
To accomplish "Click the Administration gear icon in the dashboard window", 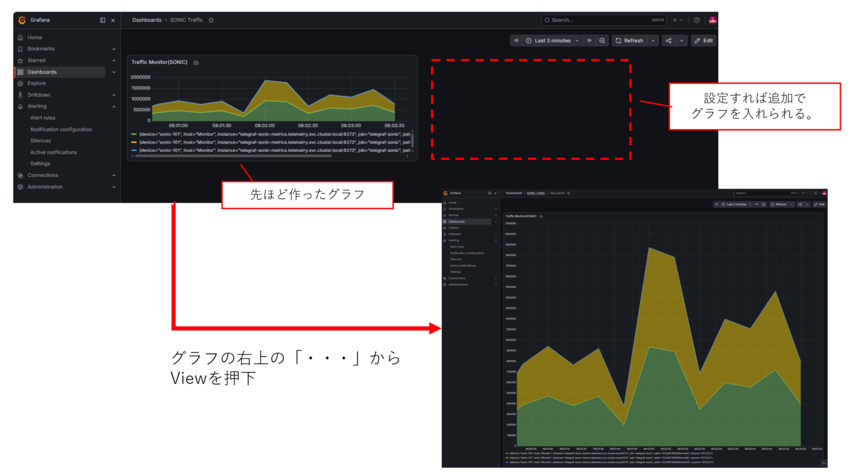I will (x=21, y=187).
